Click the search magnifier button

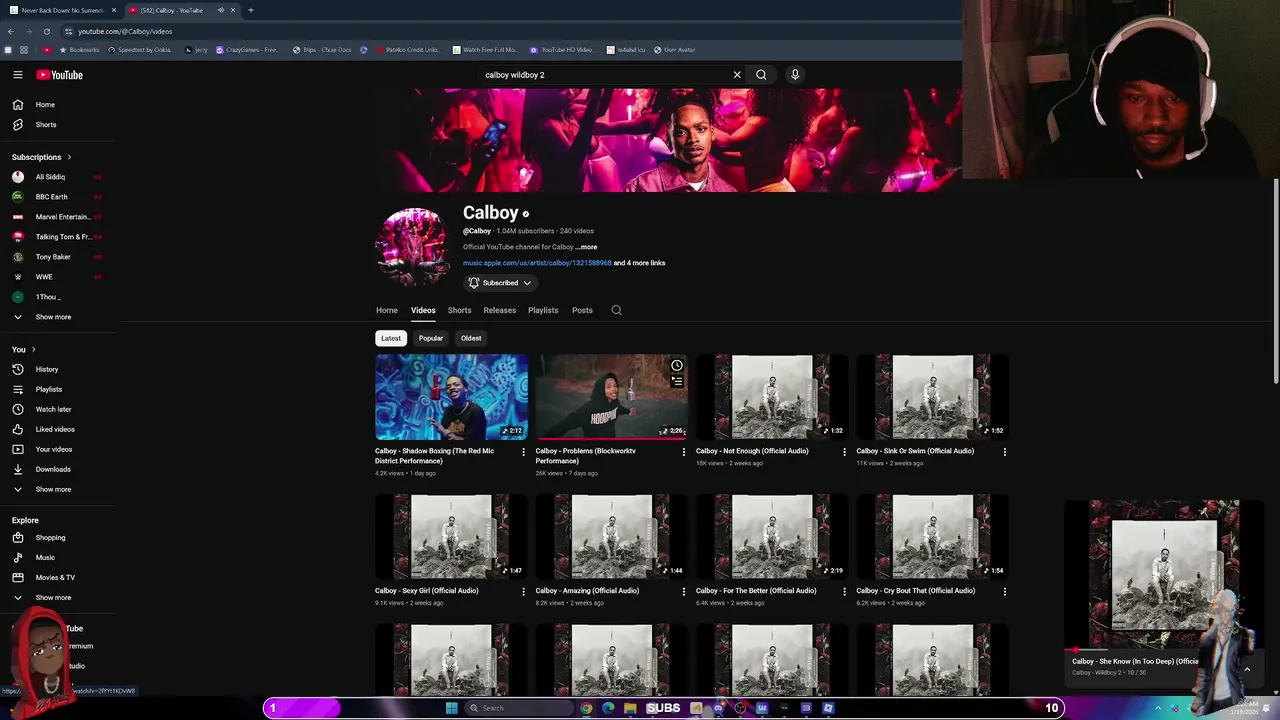pyautogui.click(x=761, y=75)
